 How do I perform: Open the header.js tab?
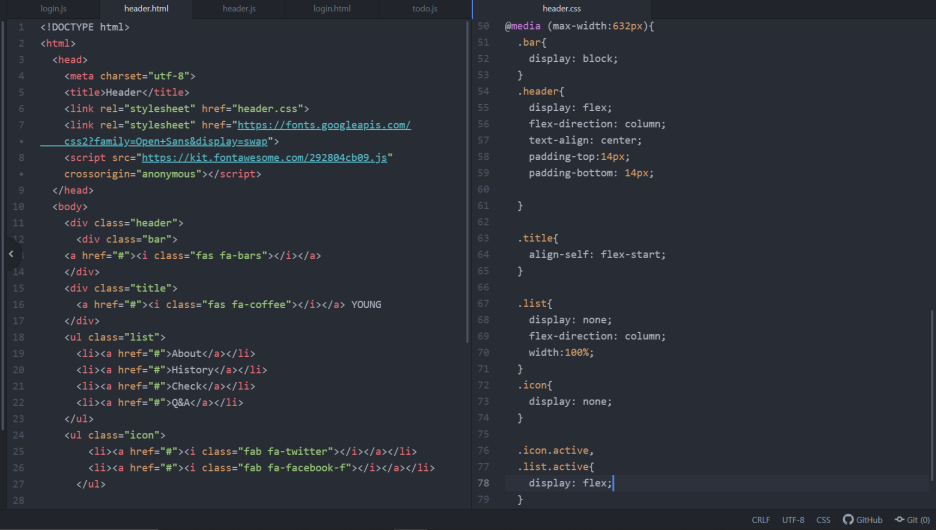point(239,9)
